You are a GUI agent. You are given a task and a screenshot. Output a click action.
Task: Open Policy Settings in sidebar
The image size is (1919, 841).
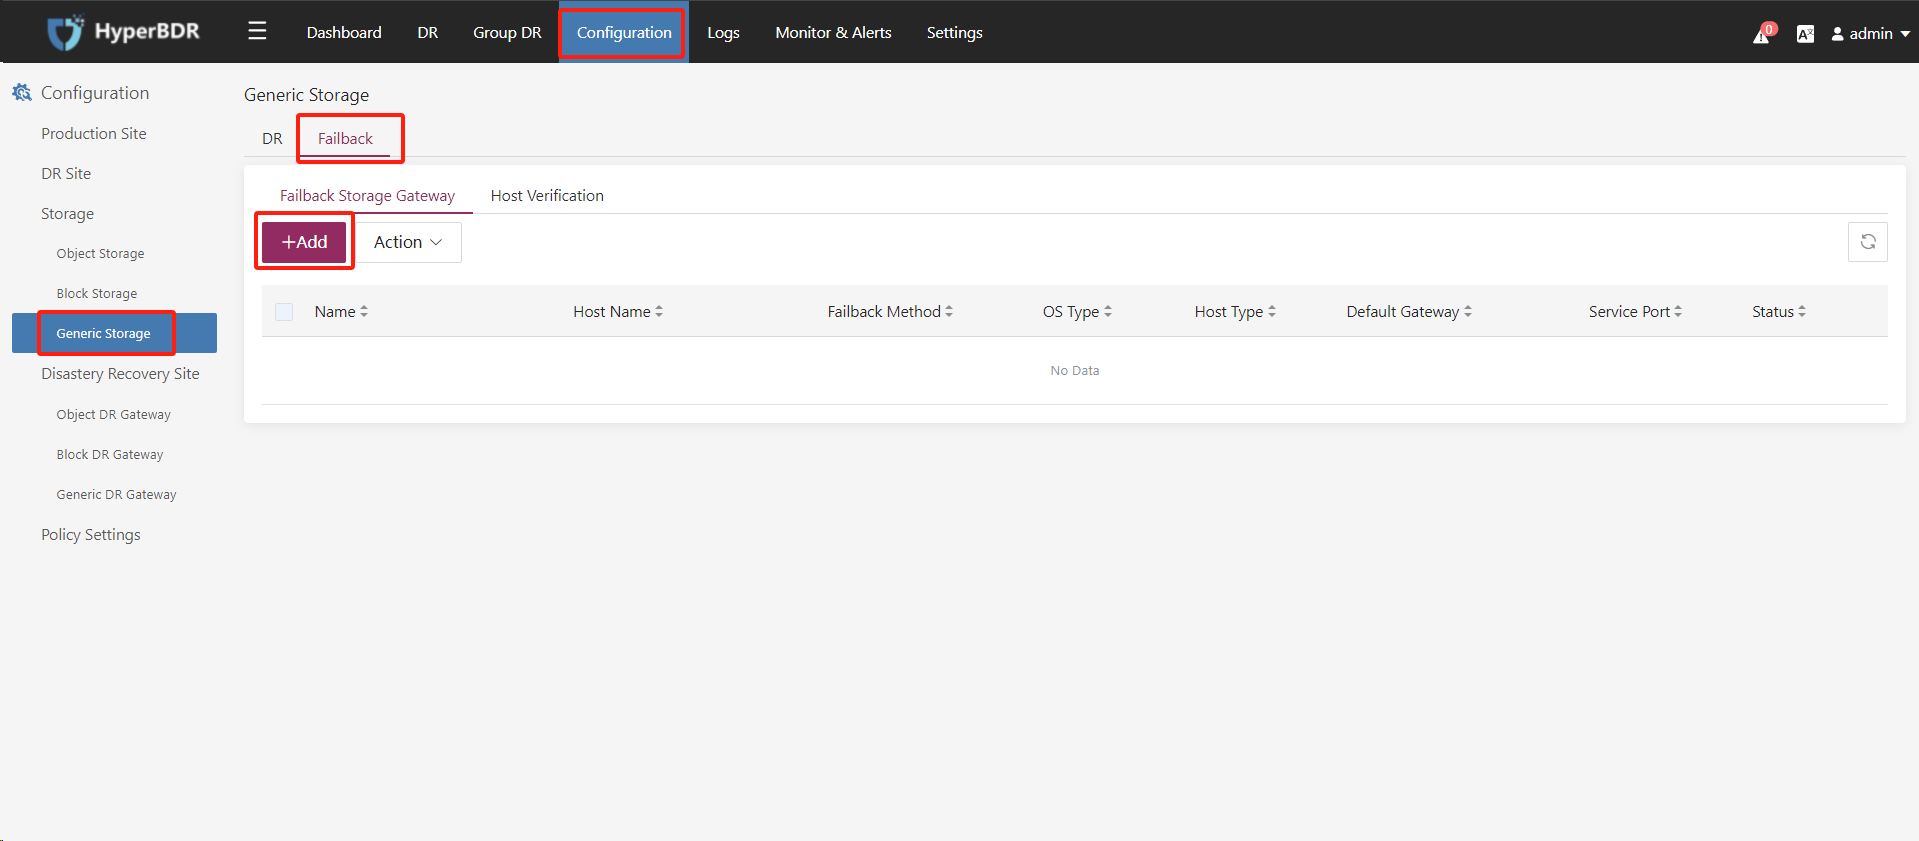pyautogui.click(x=91, y=535)
